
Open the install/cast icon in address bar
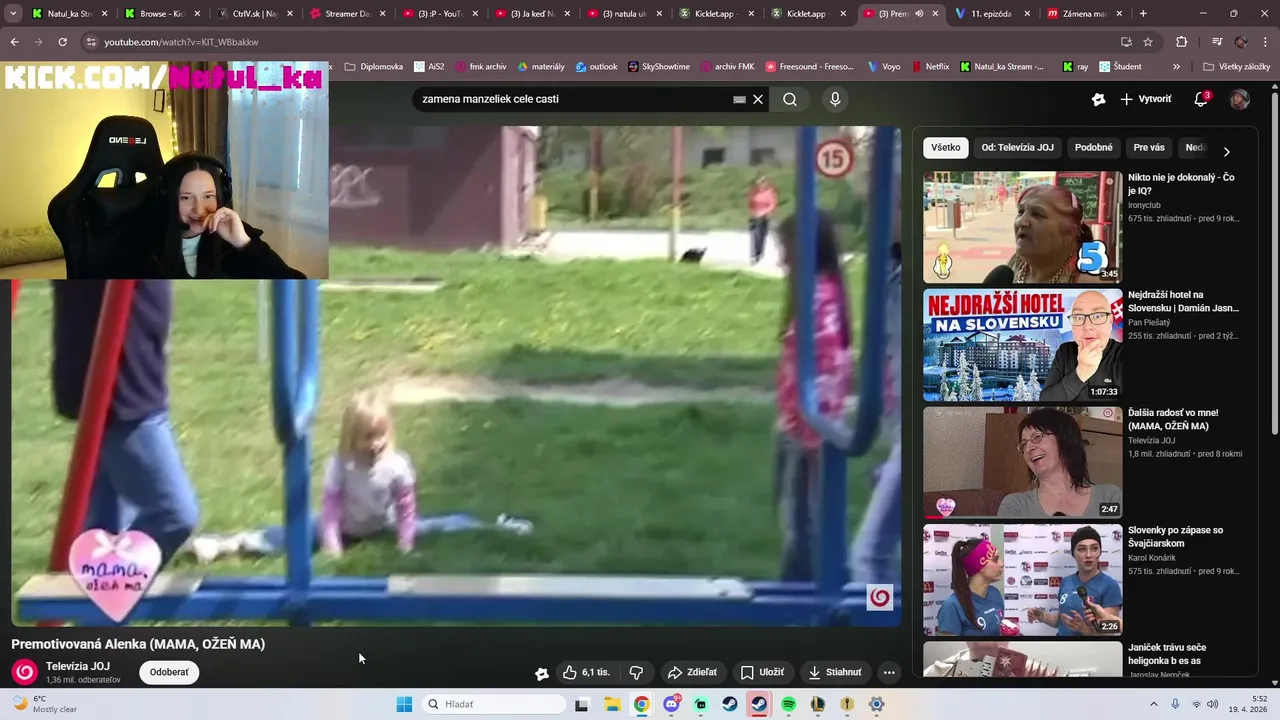click(x=1126, y=42)
